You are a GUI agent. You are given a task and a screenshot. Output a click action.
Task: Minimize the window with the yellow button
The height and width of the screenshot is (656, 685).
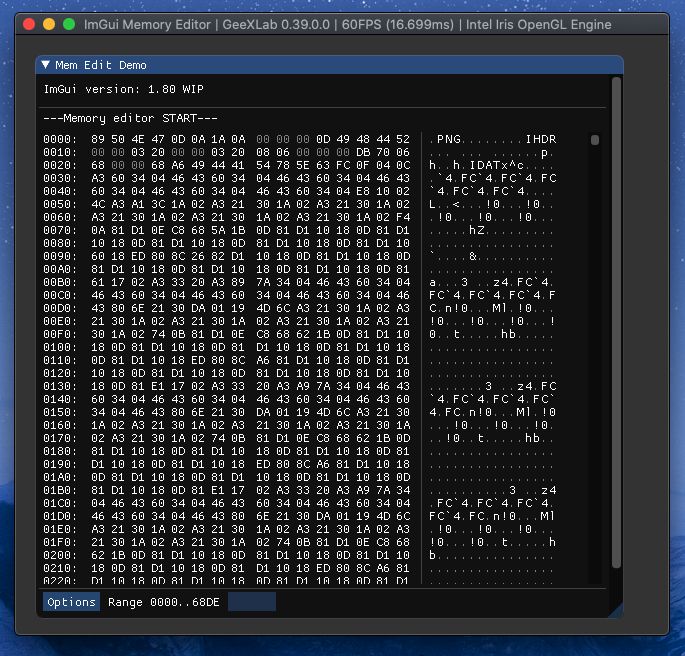(x=49, y=24)
